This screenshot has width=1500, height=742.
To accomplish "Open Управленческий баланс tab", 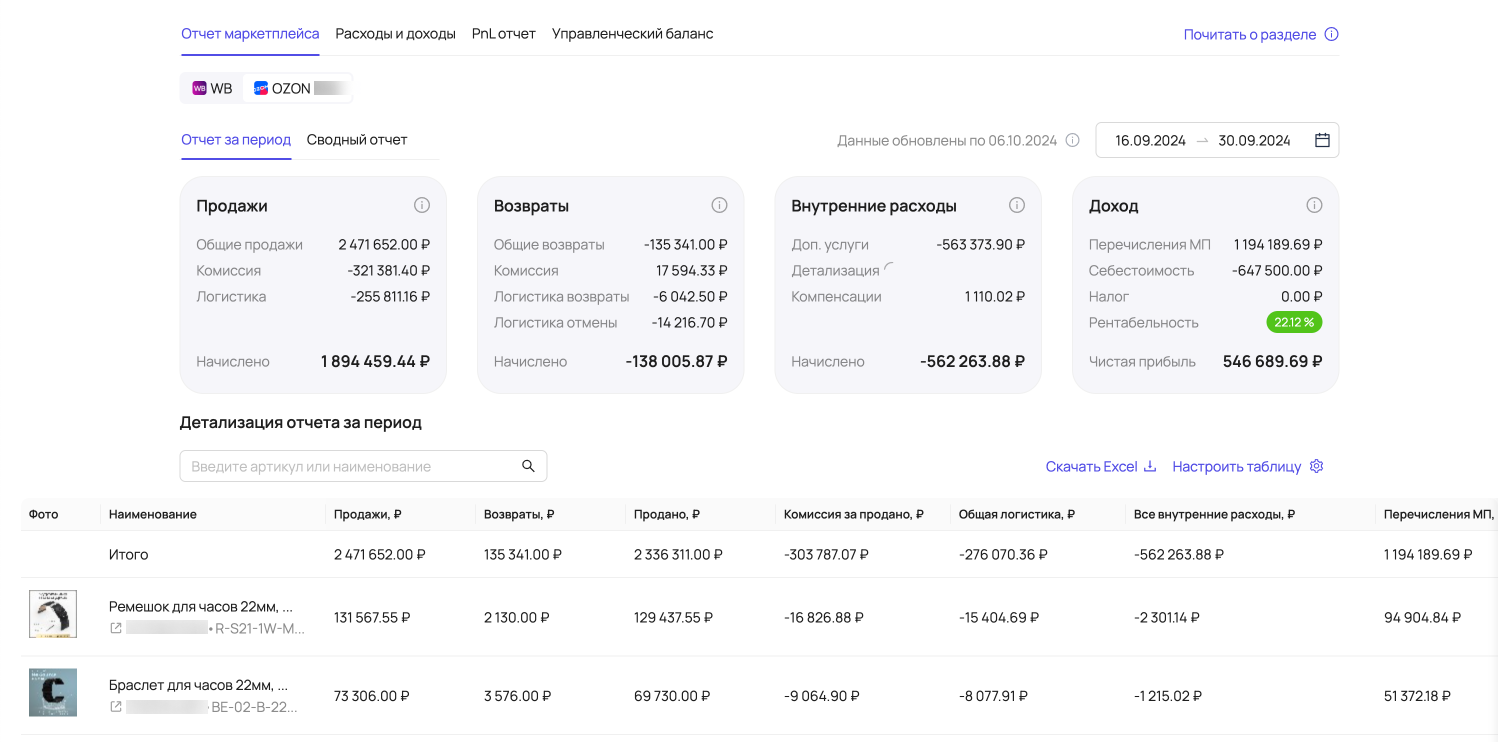I will coord(632,34).
